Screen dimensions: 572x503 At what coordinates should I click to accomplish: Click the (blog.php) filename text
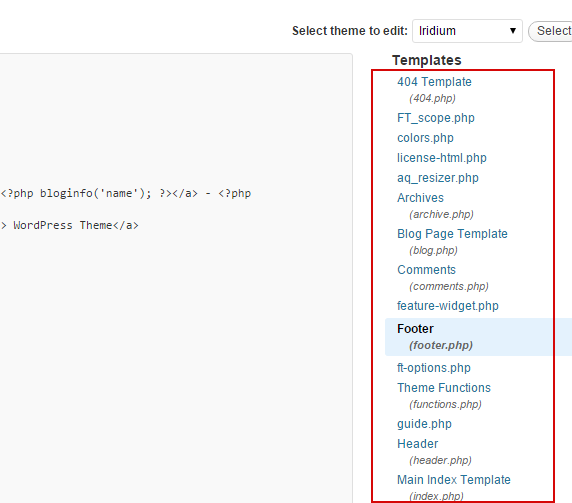pyautogui.click(x=433, y=251)
